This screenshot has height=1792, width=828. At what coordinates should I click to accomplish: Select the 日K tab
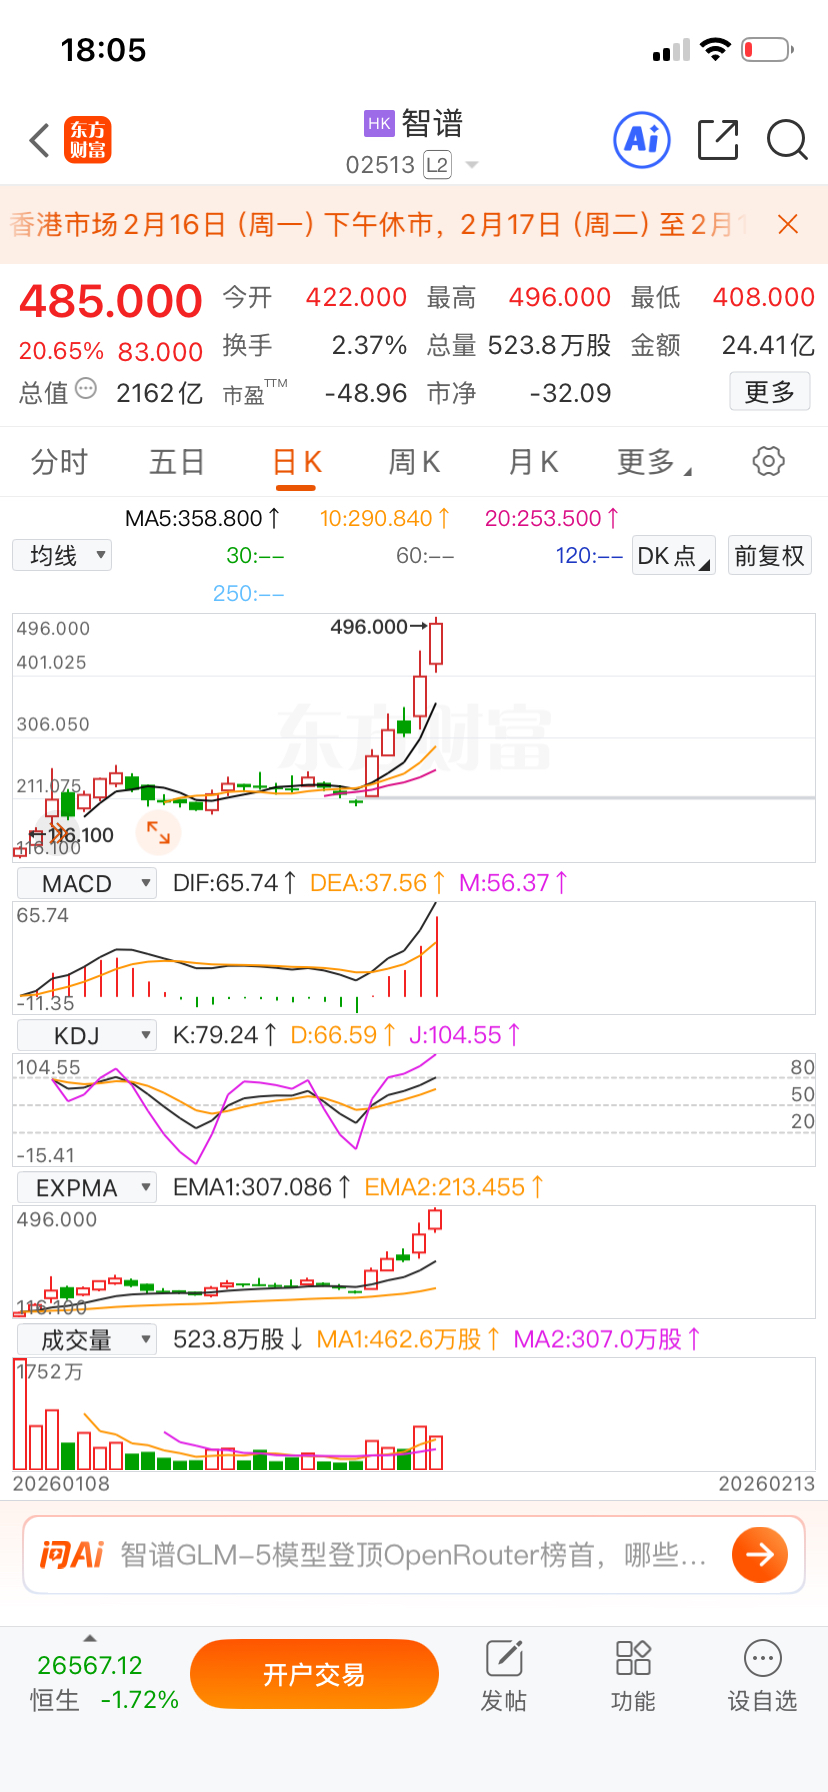click(296, 462)
